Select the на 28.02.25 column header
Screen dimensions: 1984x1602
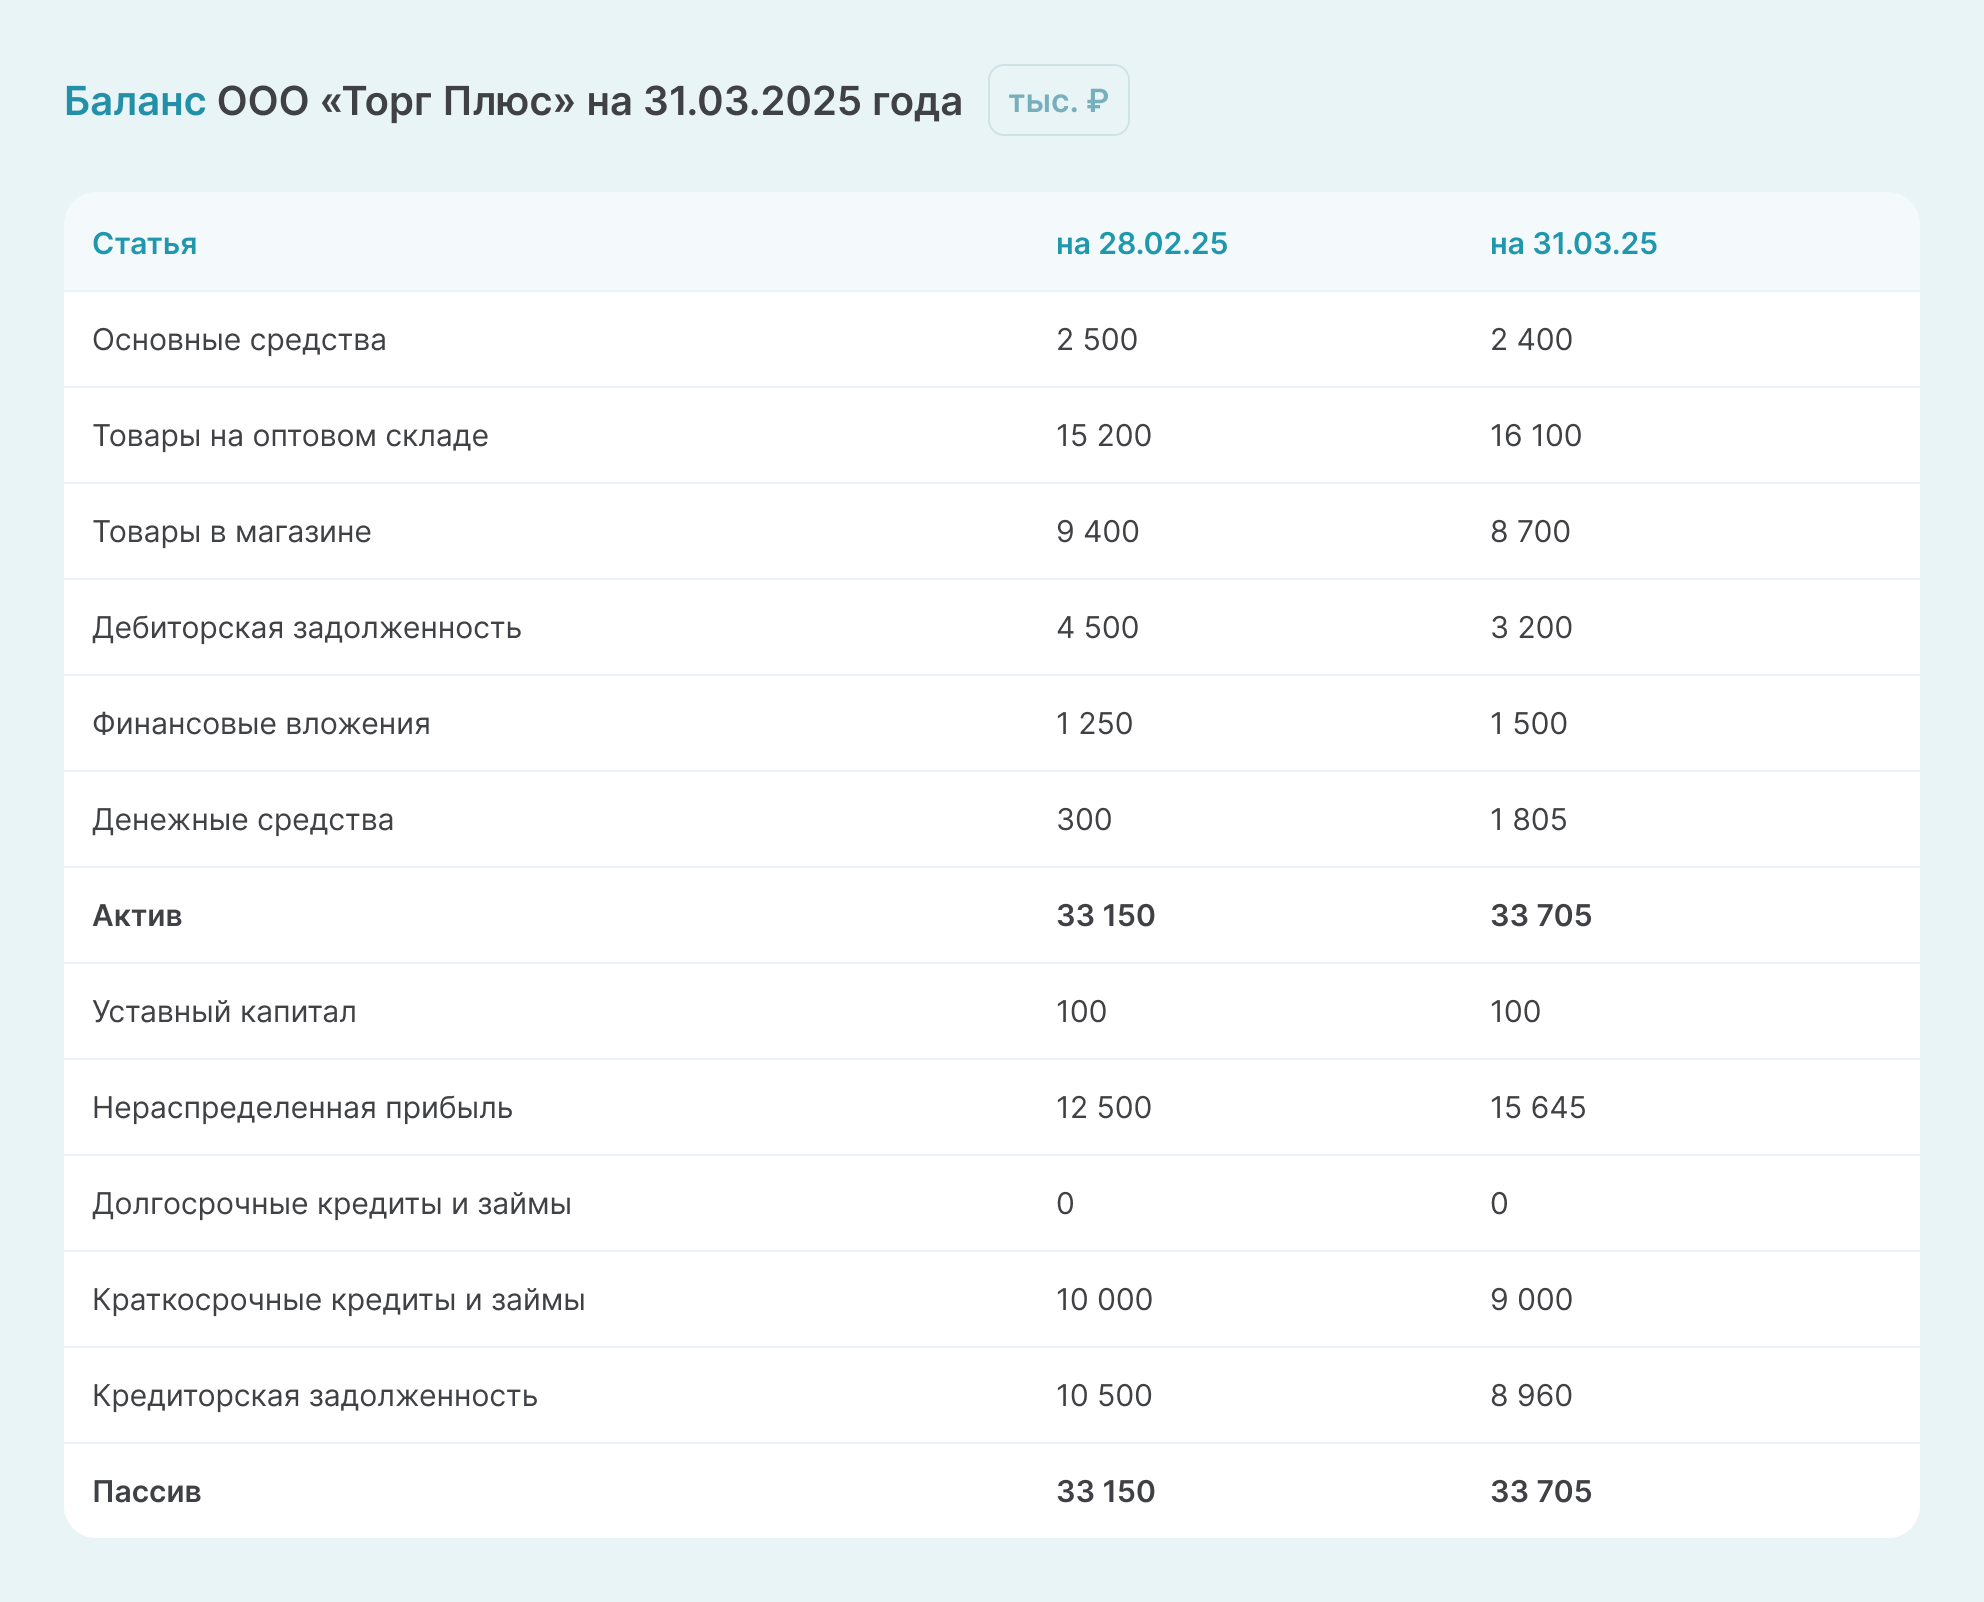point(1141,243)
